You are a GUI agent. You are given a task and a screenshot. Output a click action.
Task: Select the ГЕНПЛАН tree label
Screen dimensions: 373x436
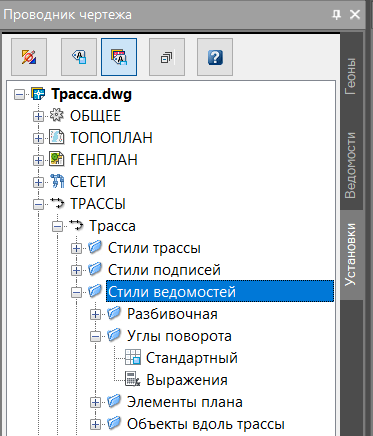tap(104, 160)
